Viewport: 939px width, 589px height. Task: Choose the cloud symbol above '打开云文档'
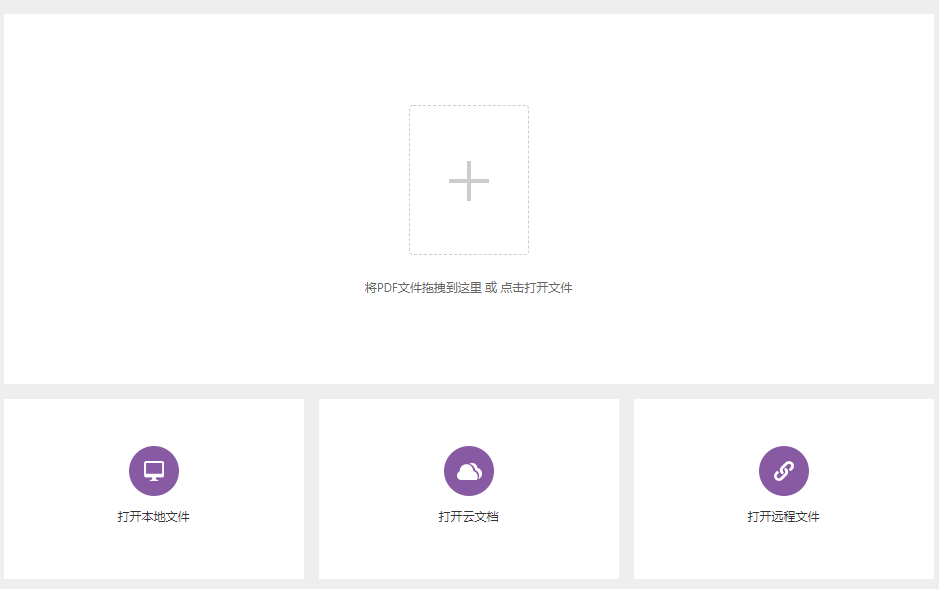(469, 471)
